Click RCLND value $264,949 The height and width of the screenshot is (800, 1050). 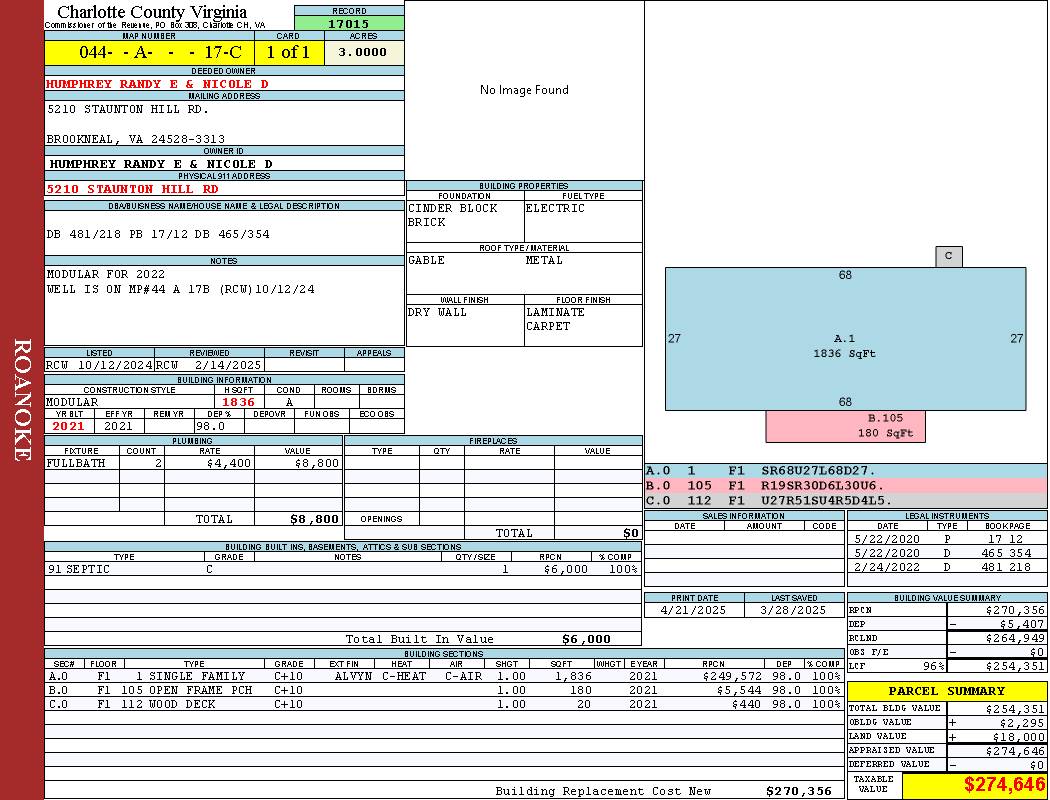1015,638
